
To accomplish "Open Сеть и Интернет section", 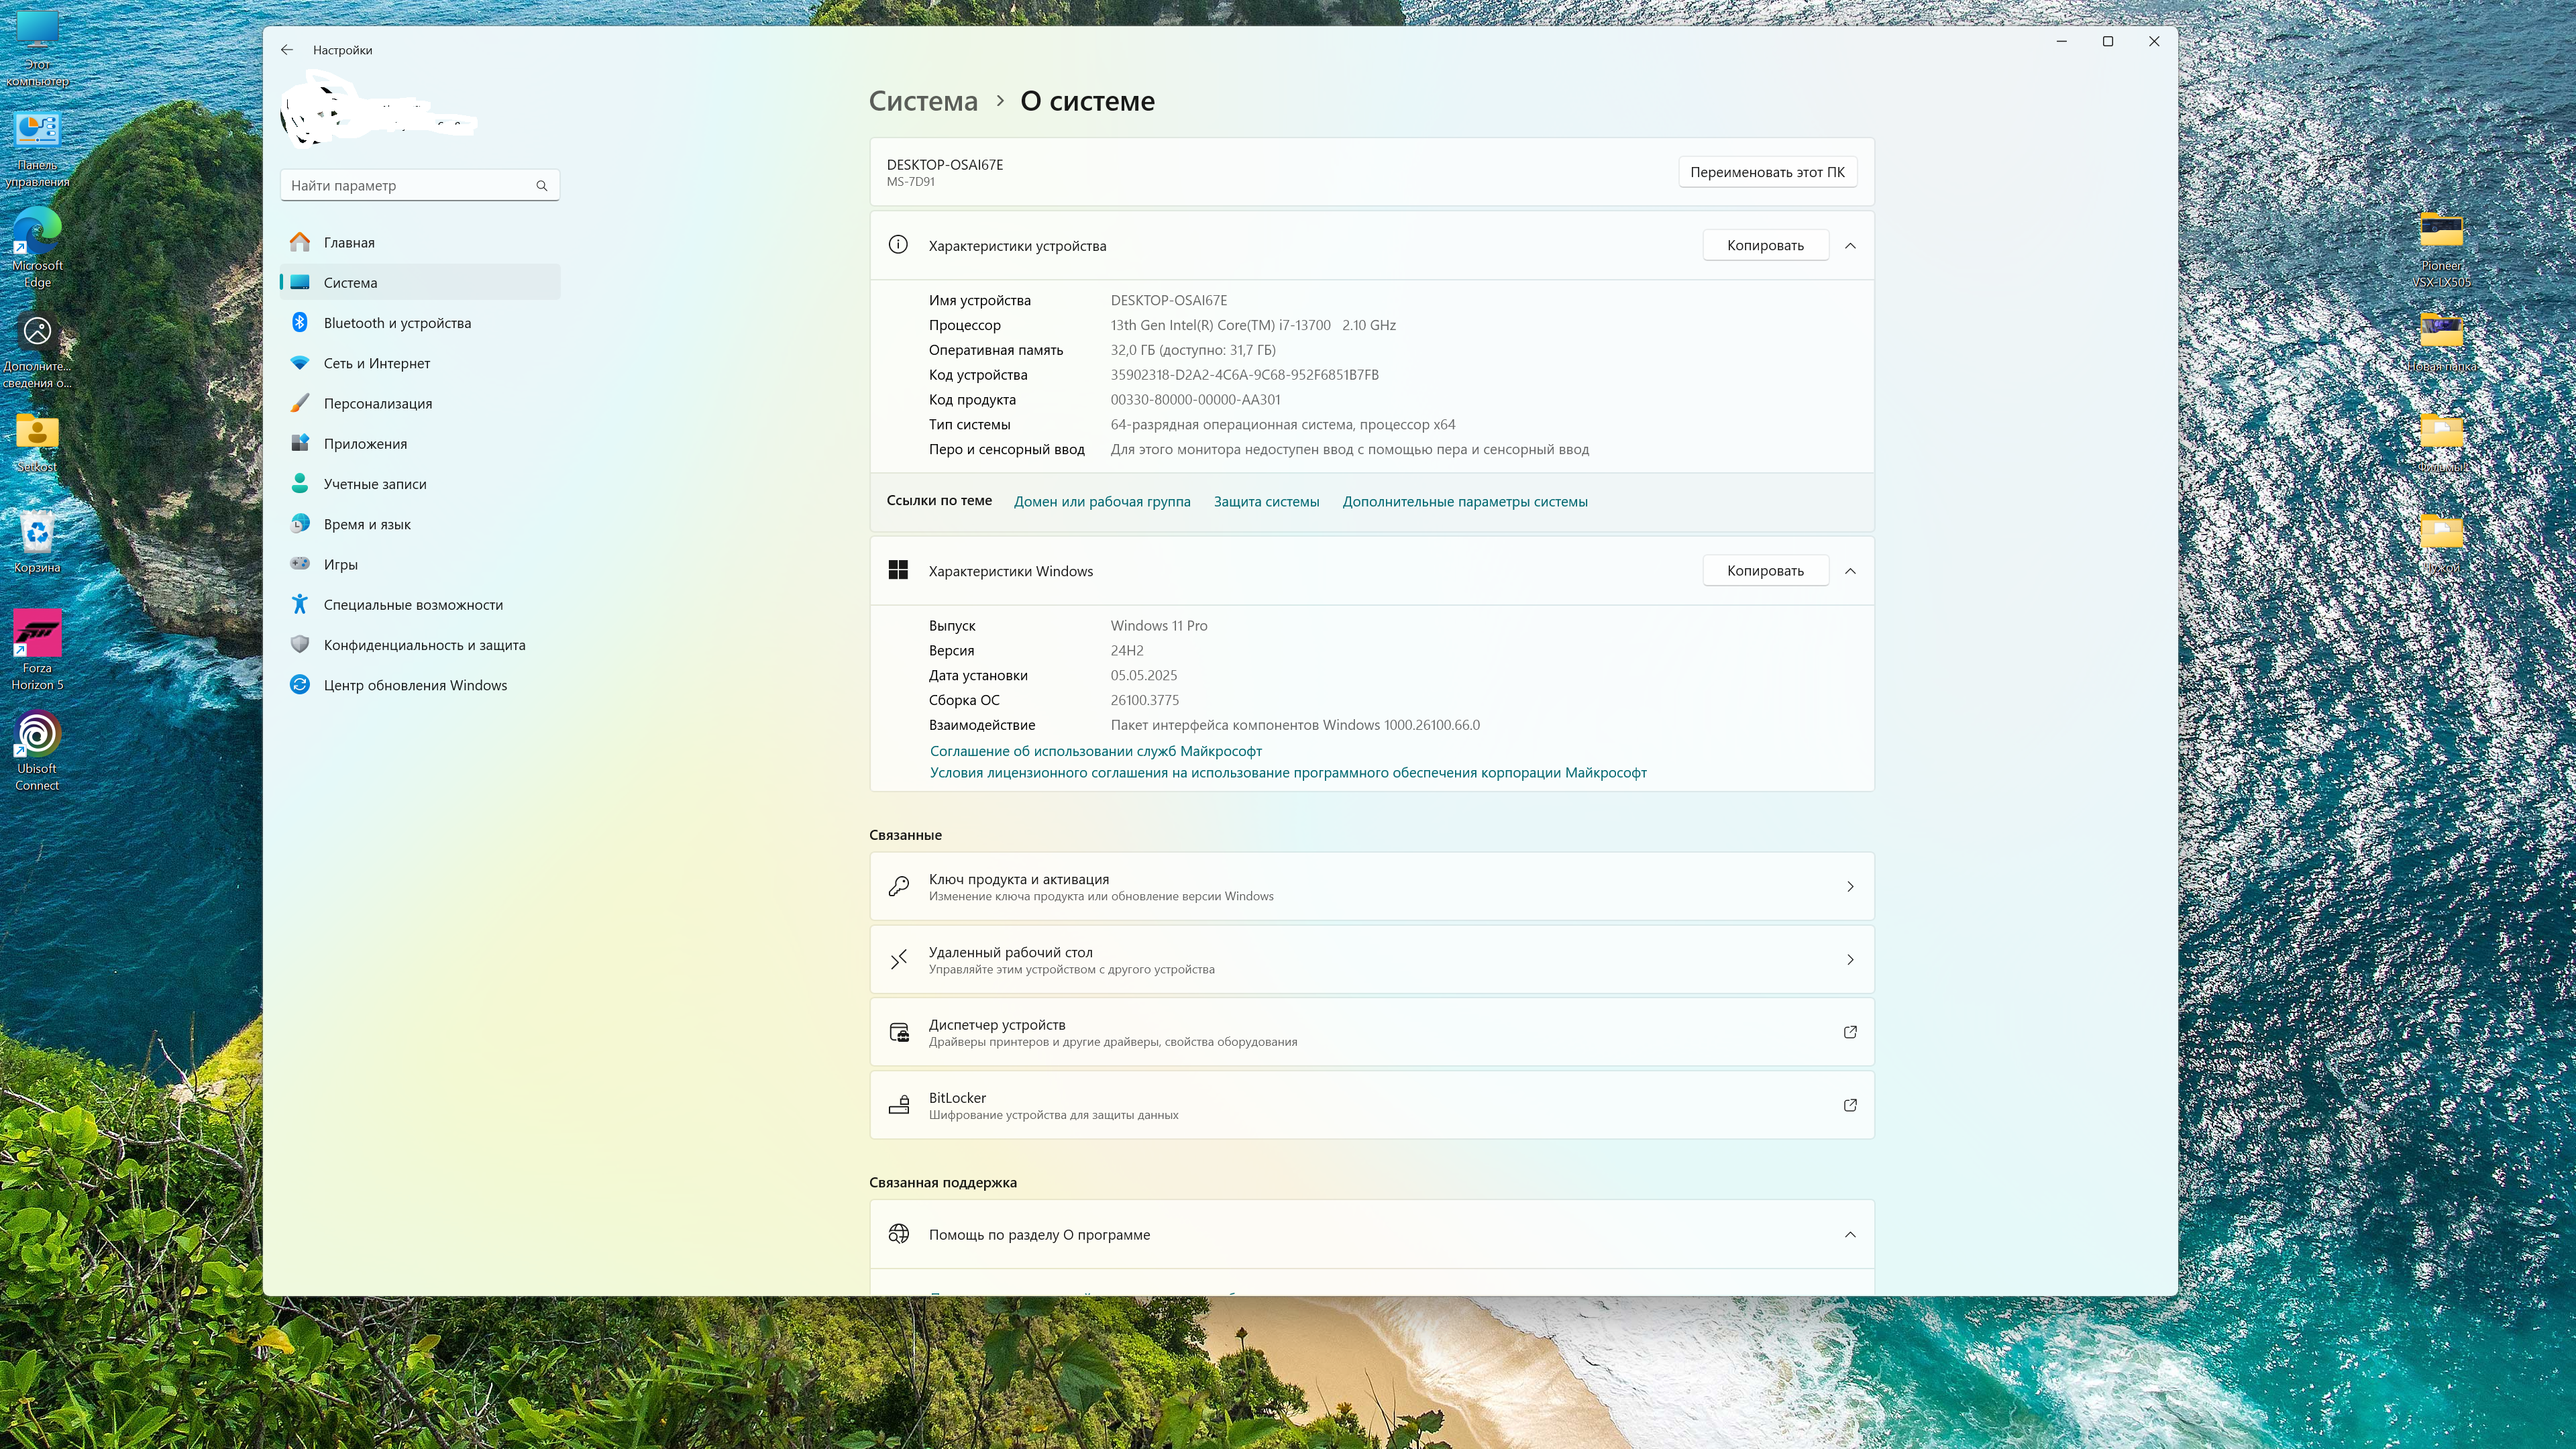I will tap(420, 363).
